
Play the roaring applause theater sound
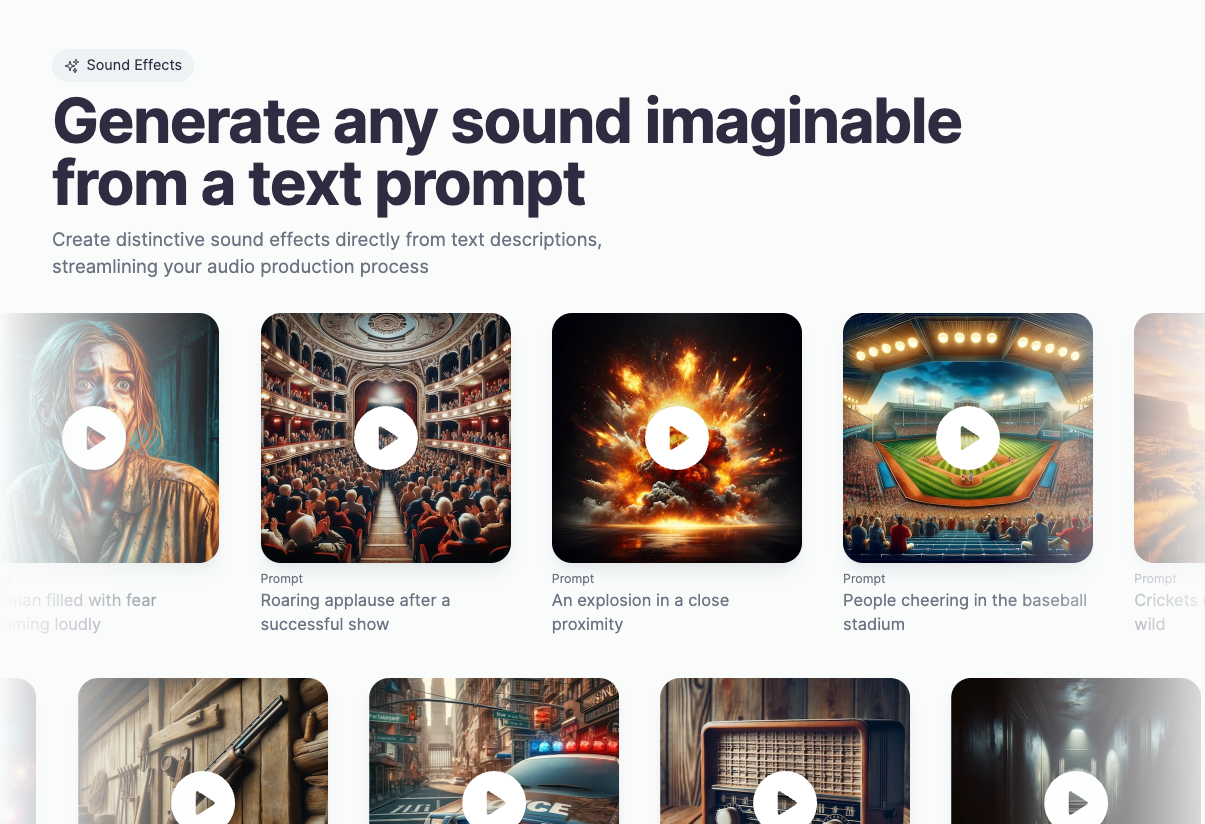click(x=386, y=438)
